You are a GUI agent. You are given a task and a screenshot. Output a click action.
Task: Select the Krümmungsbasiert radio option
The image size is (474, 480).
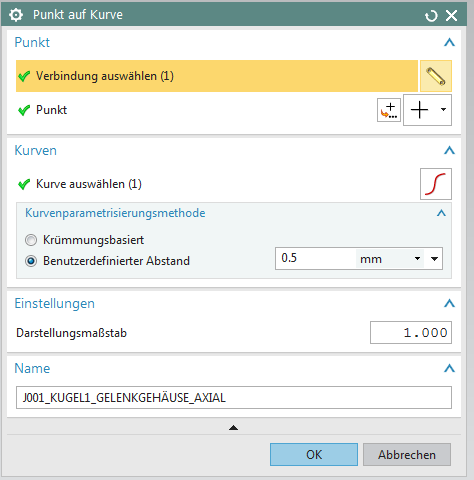coord(31,240)
